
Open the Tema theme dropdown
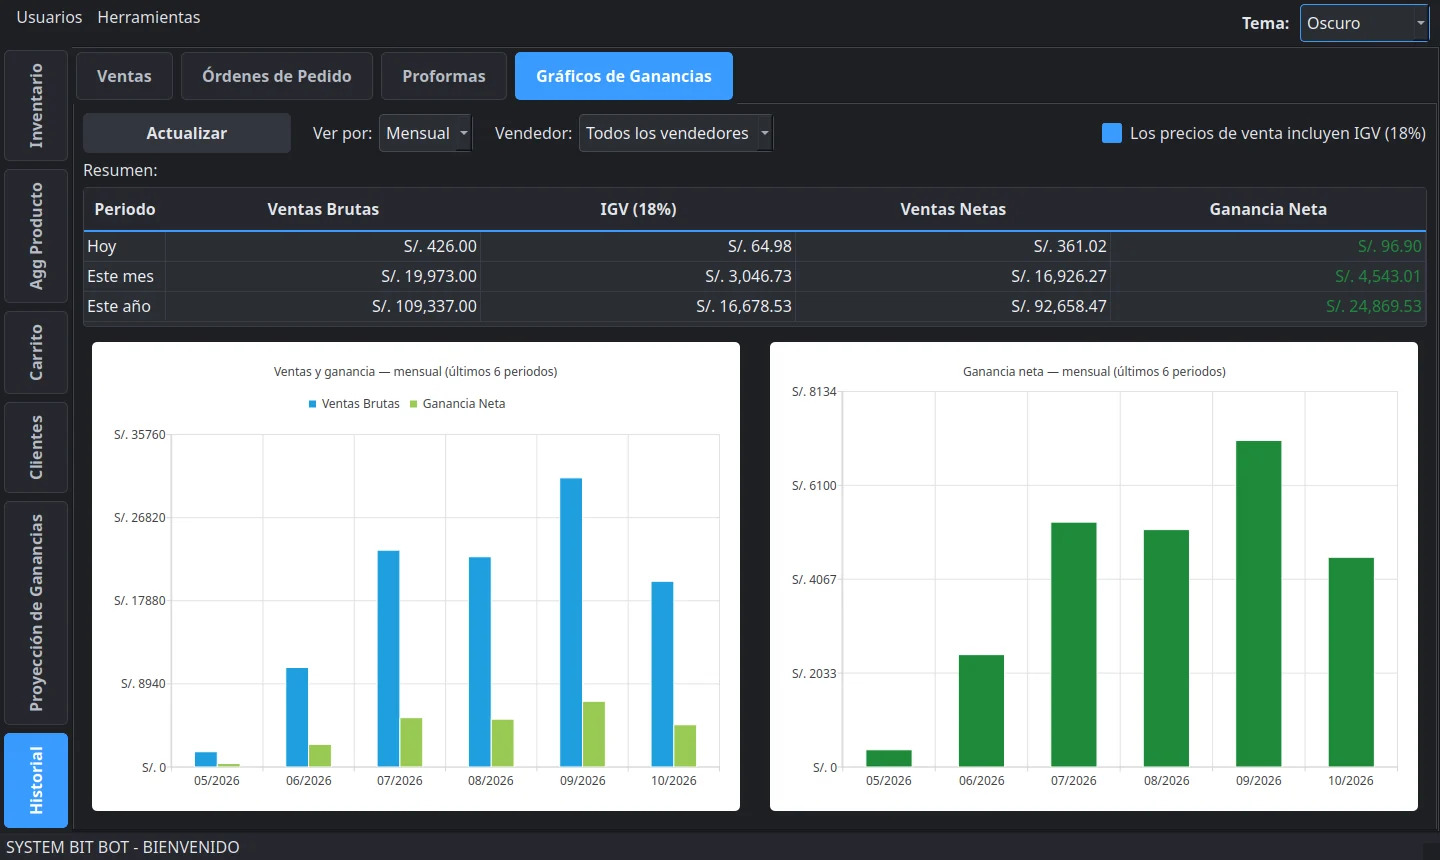[1364, 23]
